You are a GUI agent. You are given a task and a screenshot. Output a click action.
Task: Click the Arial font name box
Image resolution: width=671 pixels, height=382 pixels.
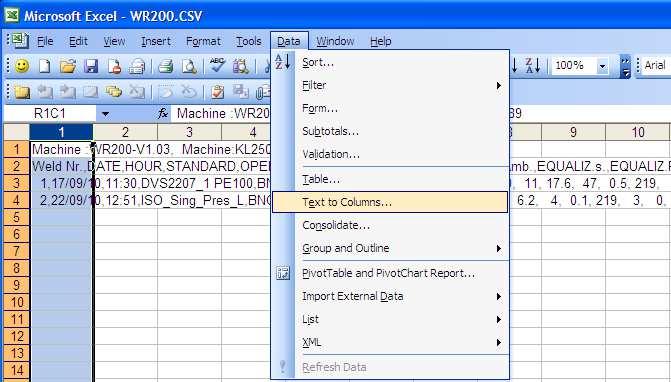655,65
